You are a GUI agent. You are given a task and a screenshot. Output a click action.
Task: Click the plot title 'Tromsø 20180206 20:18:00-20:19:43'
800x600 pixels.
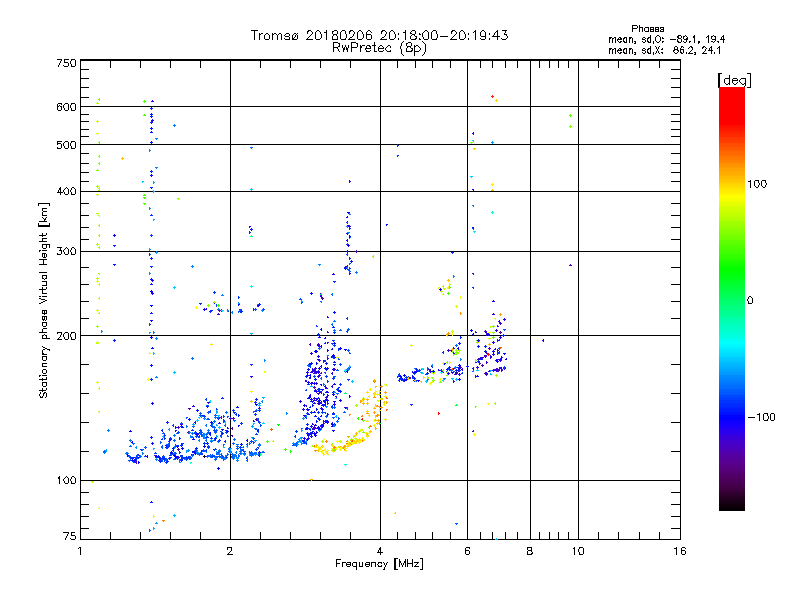coord(379,35)
